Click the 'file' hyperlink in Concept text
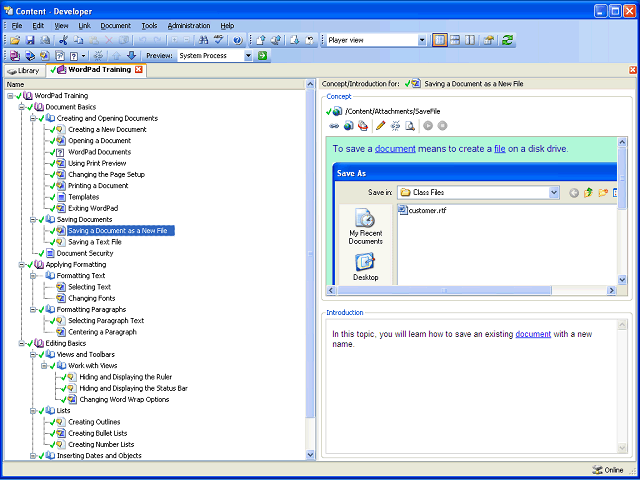The height and width of the screenshot is (480, 640). (500, 149)
